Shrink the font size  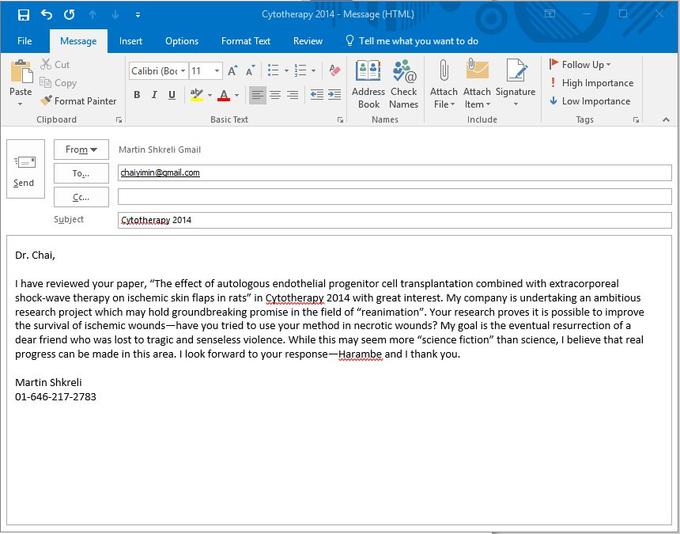pyautogui.click(x=250, y=71)
